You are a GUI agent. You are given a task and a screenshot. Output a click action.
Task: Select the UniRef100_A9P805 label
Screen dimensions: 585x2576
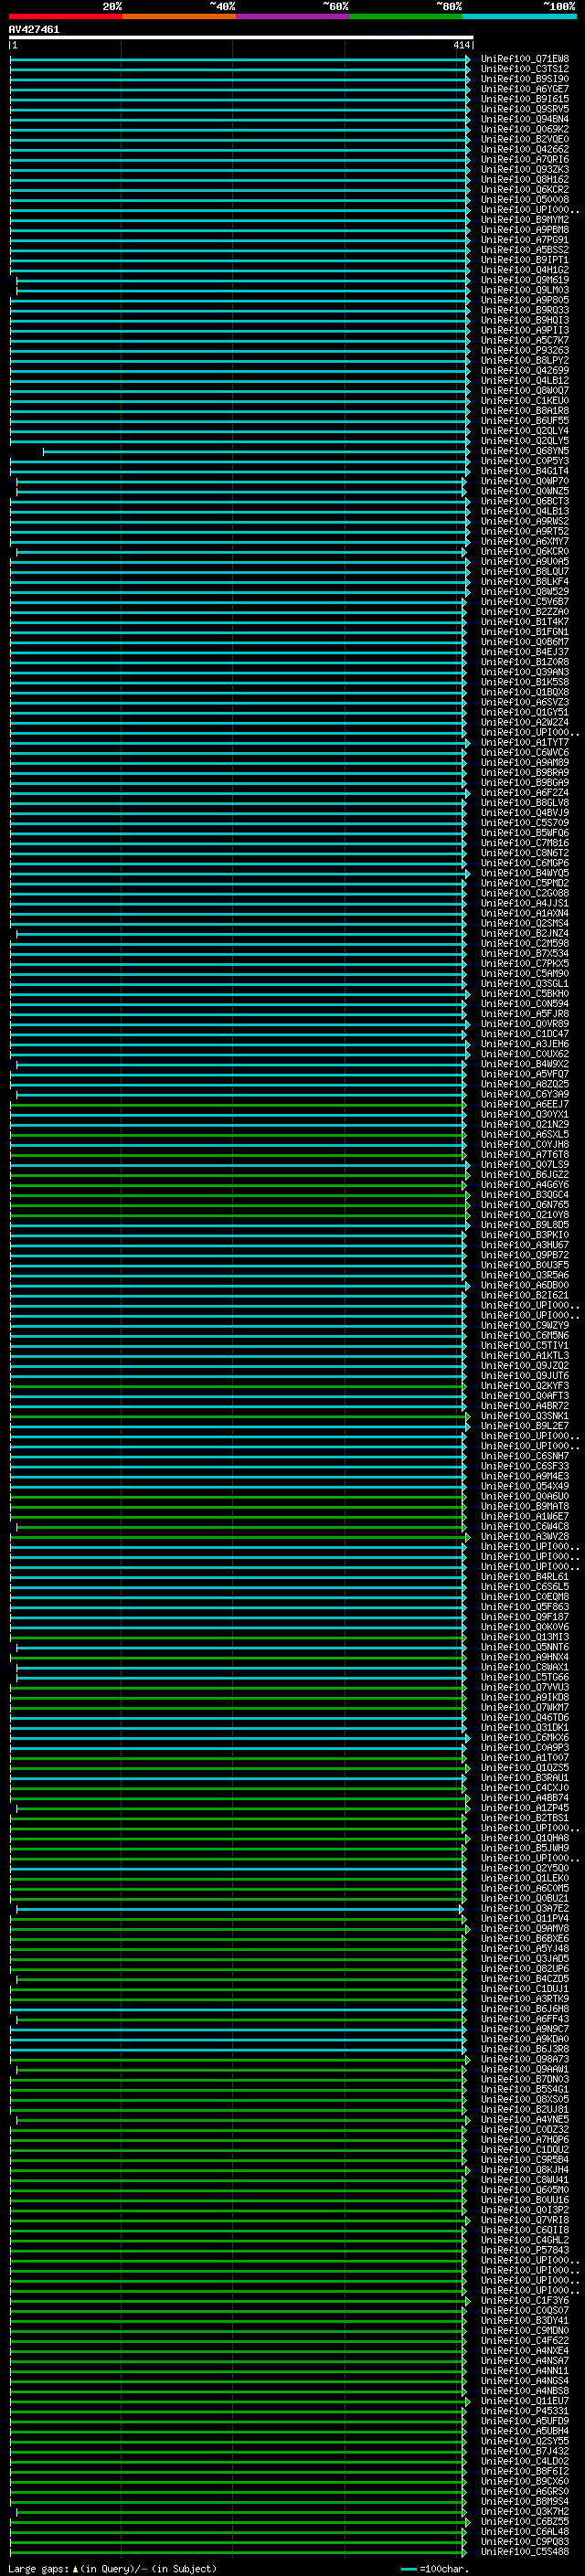(524, 300)
